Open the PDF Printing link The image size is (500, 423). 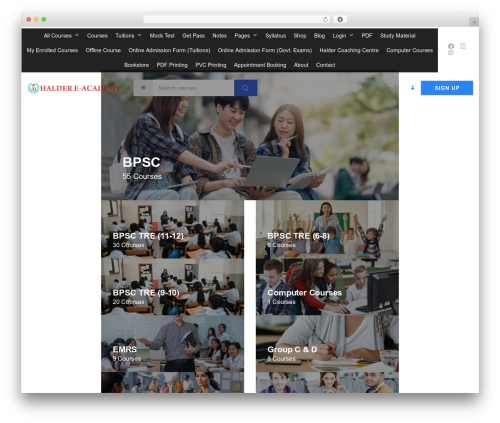(x=172, y=65)
